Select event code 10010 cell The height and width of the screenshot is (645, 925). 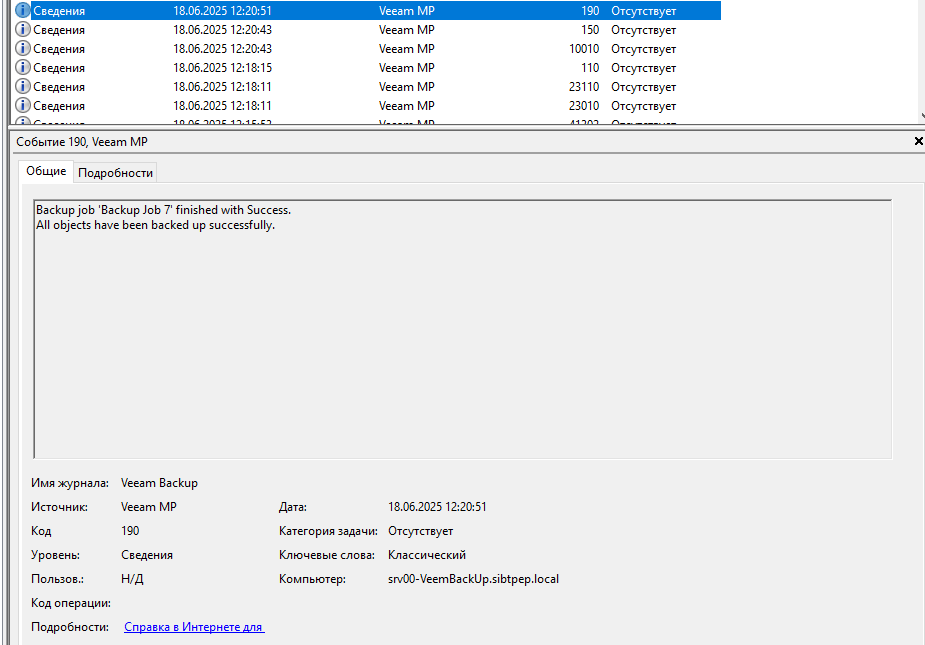tap(583, 48)
